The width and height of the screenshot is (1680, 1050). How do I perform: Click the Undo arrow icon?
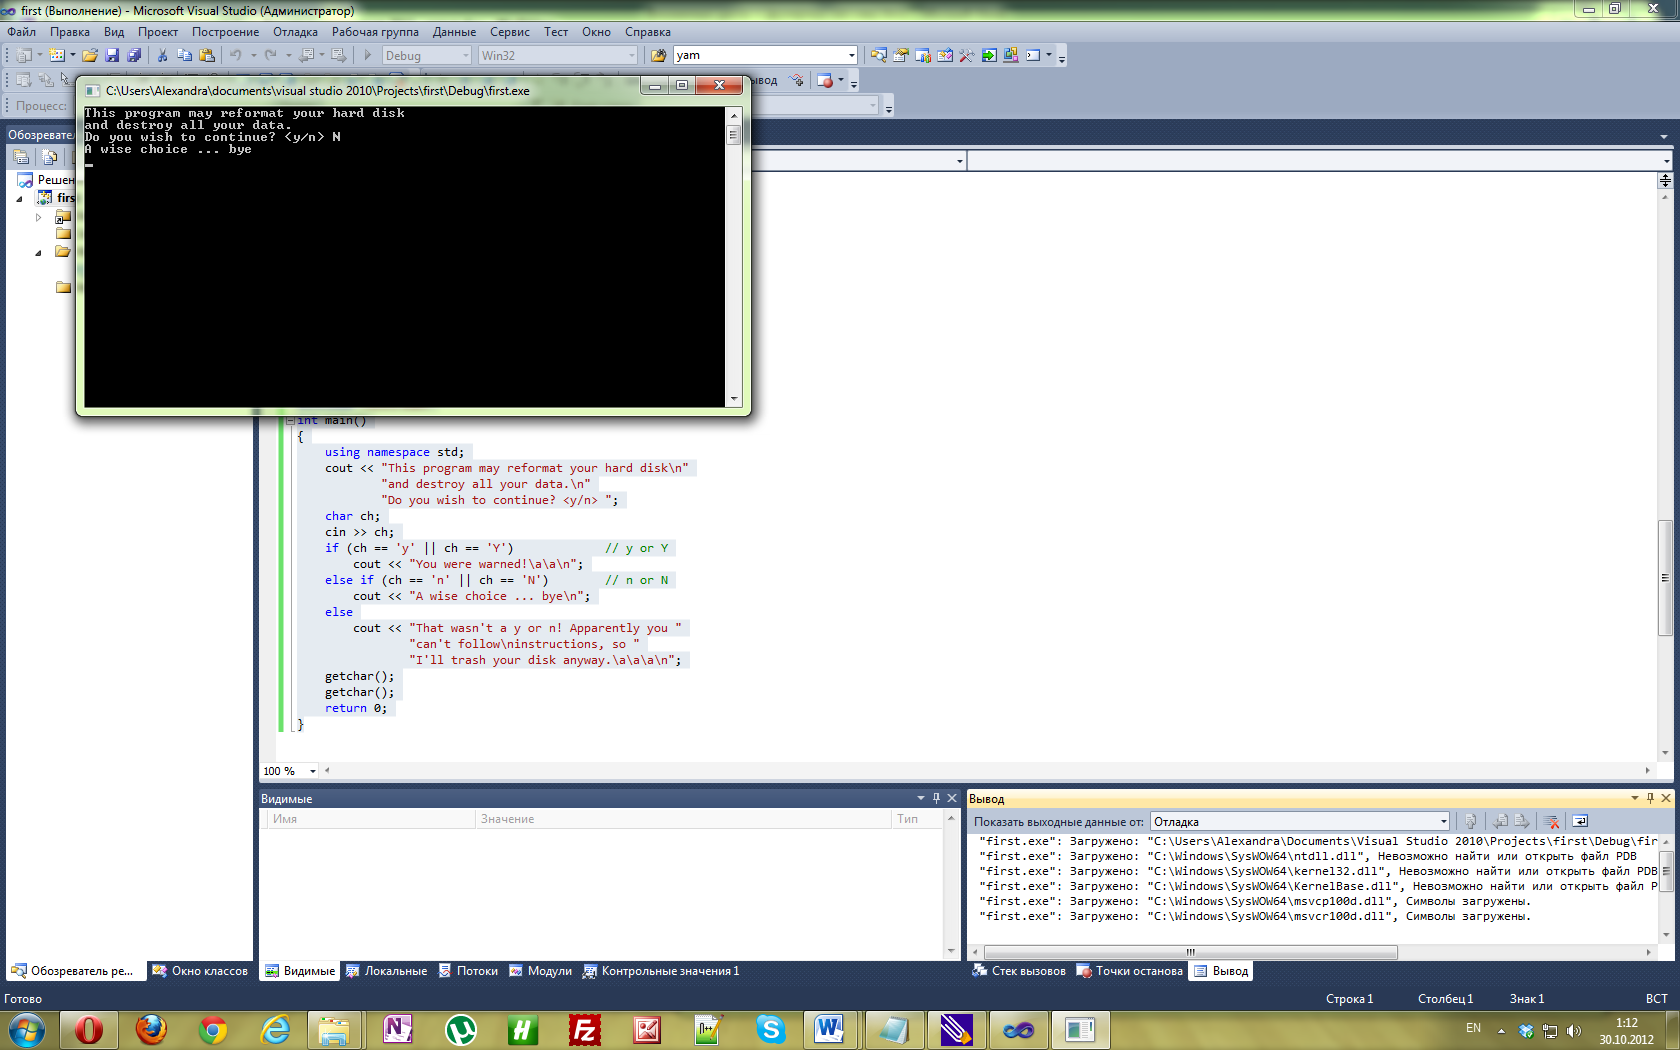pos(235,56)
